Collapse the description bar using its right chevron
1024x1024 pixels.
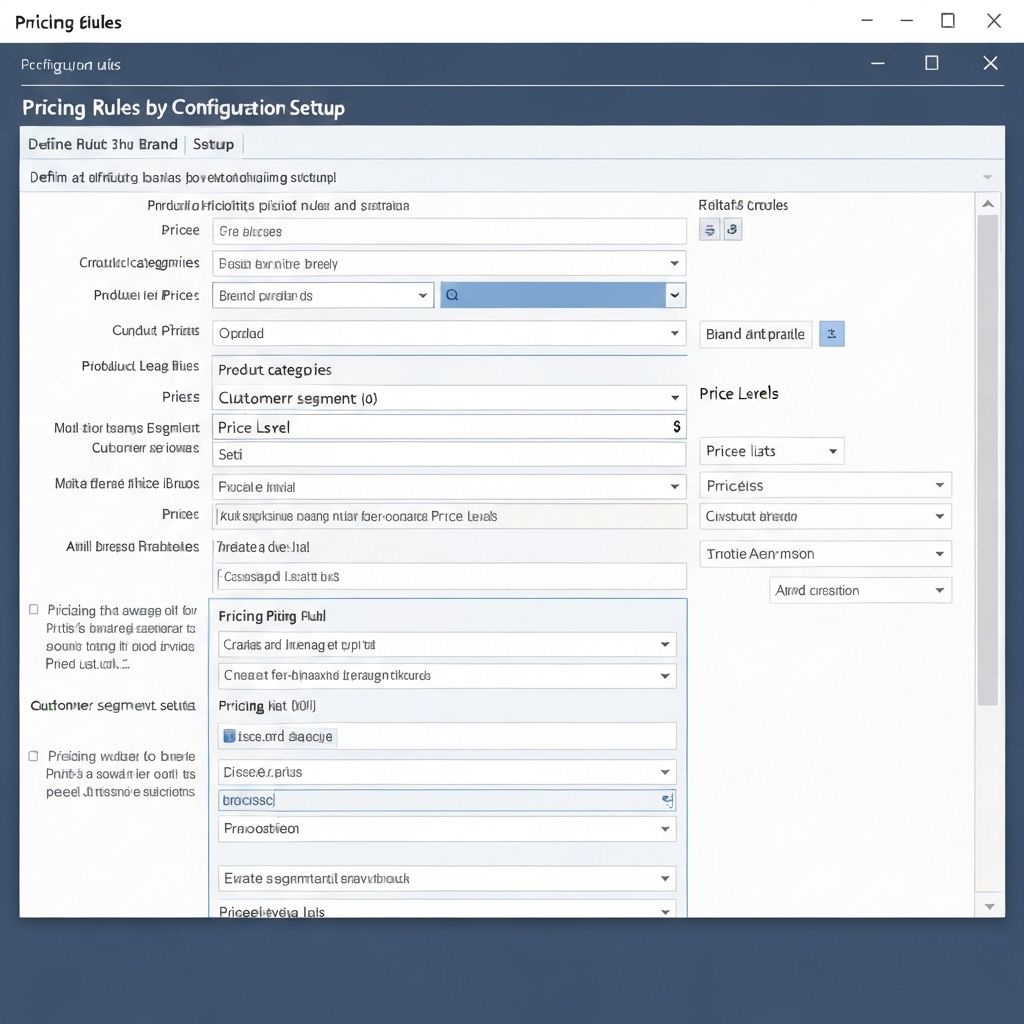click(988, 177)
